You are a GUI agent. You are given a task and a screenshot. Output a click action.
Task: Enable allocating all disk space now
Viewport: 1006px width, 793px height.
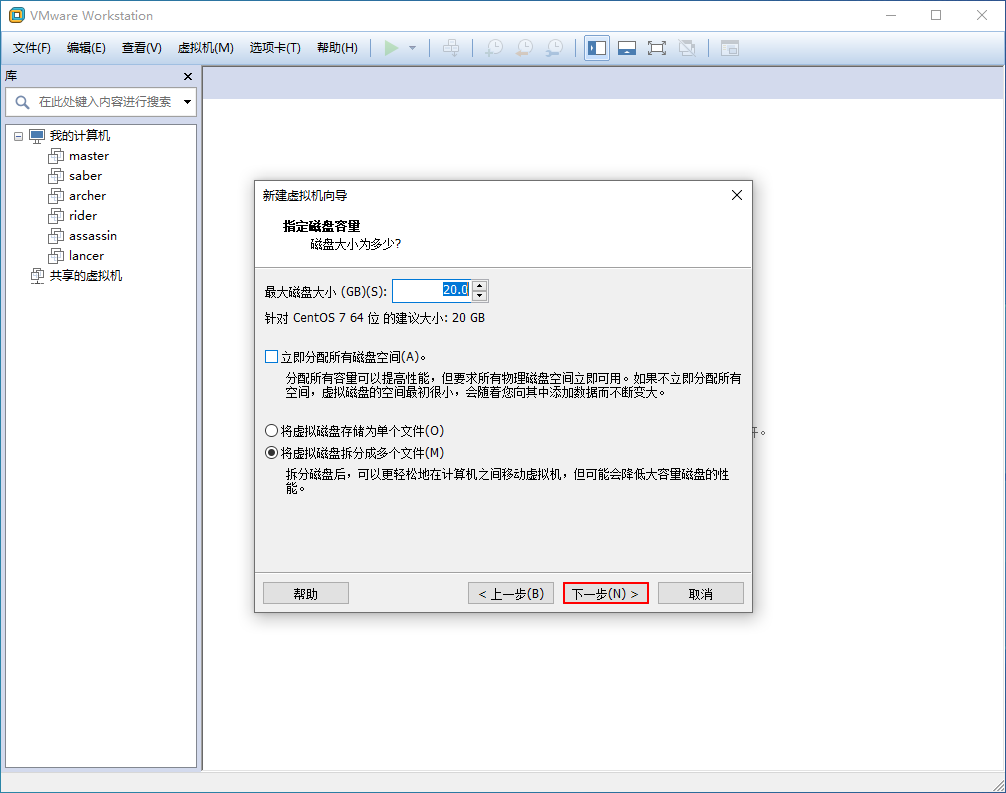[x=272, y=356]
